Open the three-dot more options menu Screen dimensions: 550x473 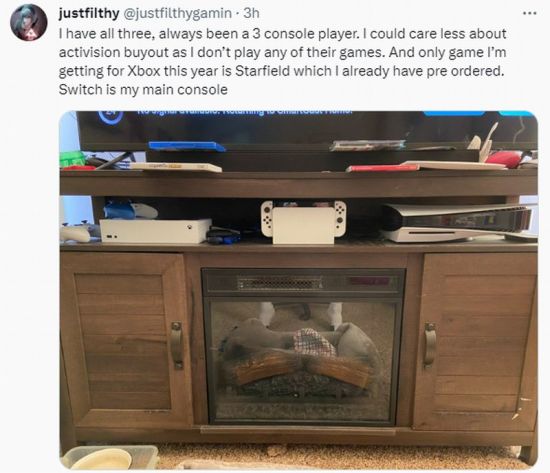pyautogui.click(x=530, y=13)
